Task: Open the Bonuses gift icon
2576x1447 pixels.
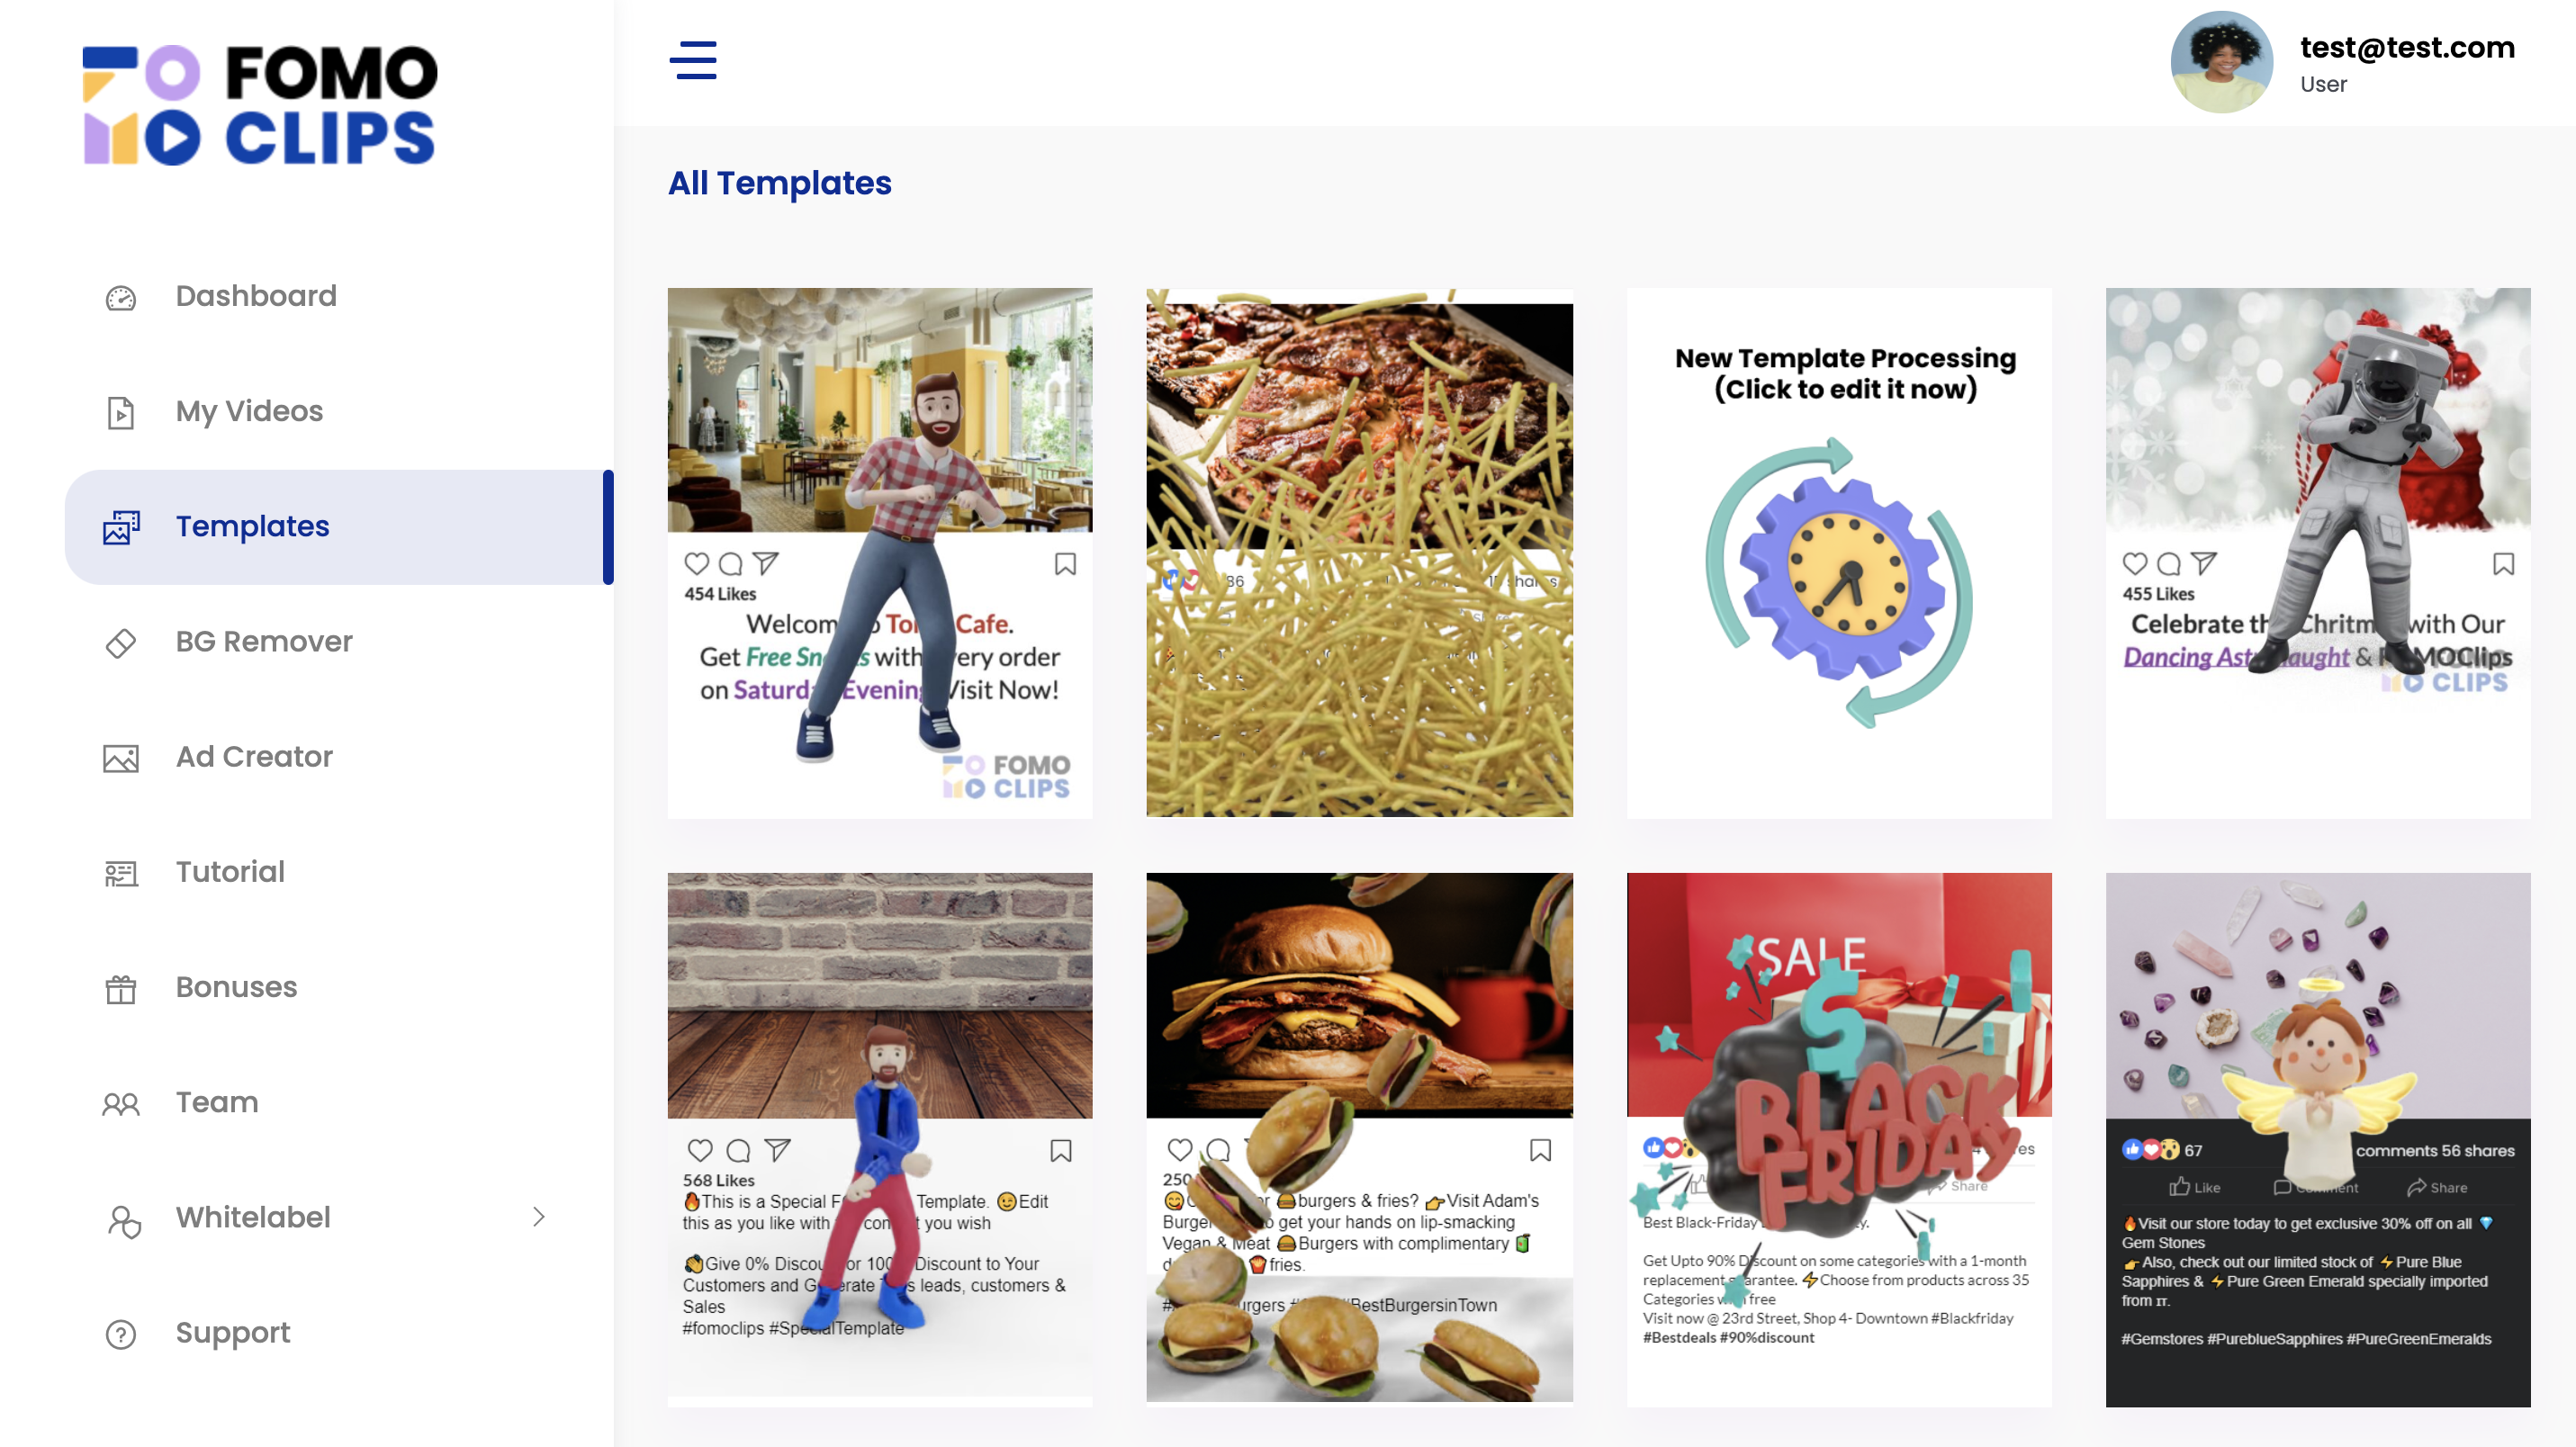Action: pos(121,988)
